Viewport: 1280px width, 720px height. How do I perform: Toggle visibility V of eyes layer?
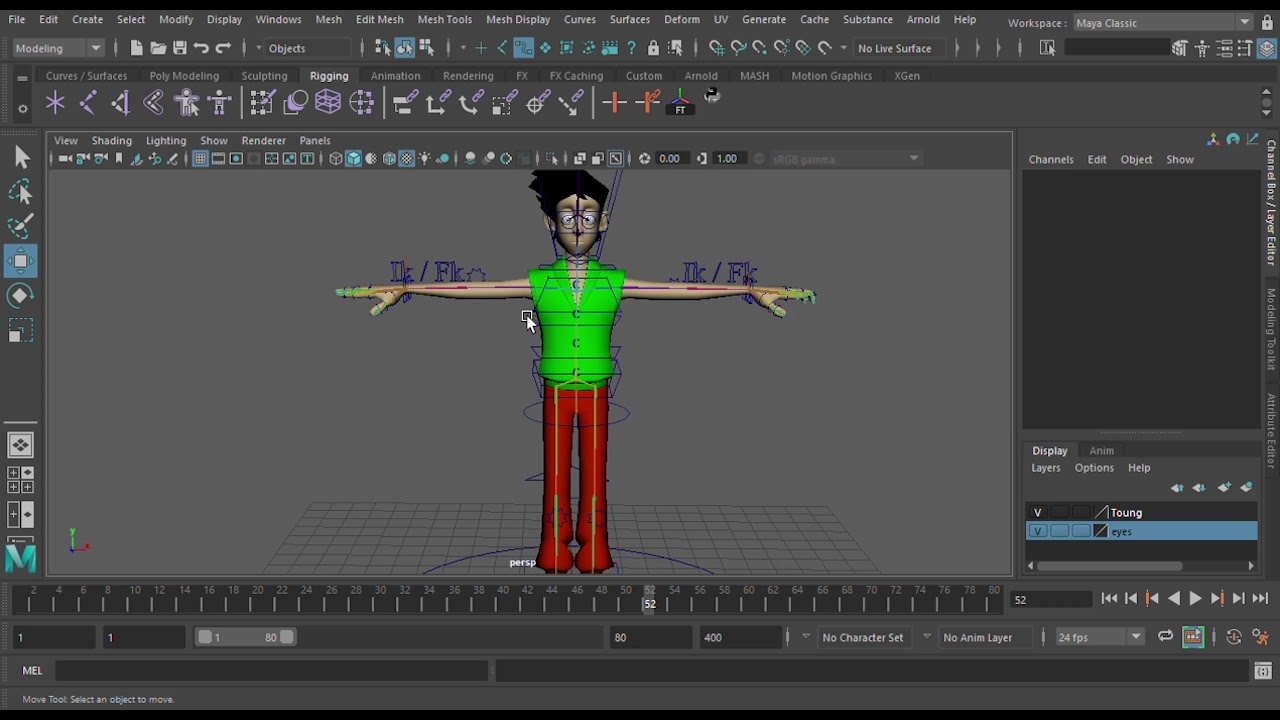click(1038, 532)
